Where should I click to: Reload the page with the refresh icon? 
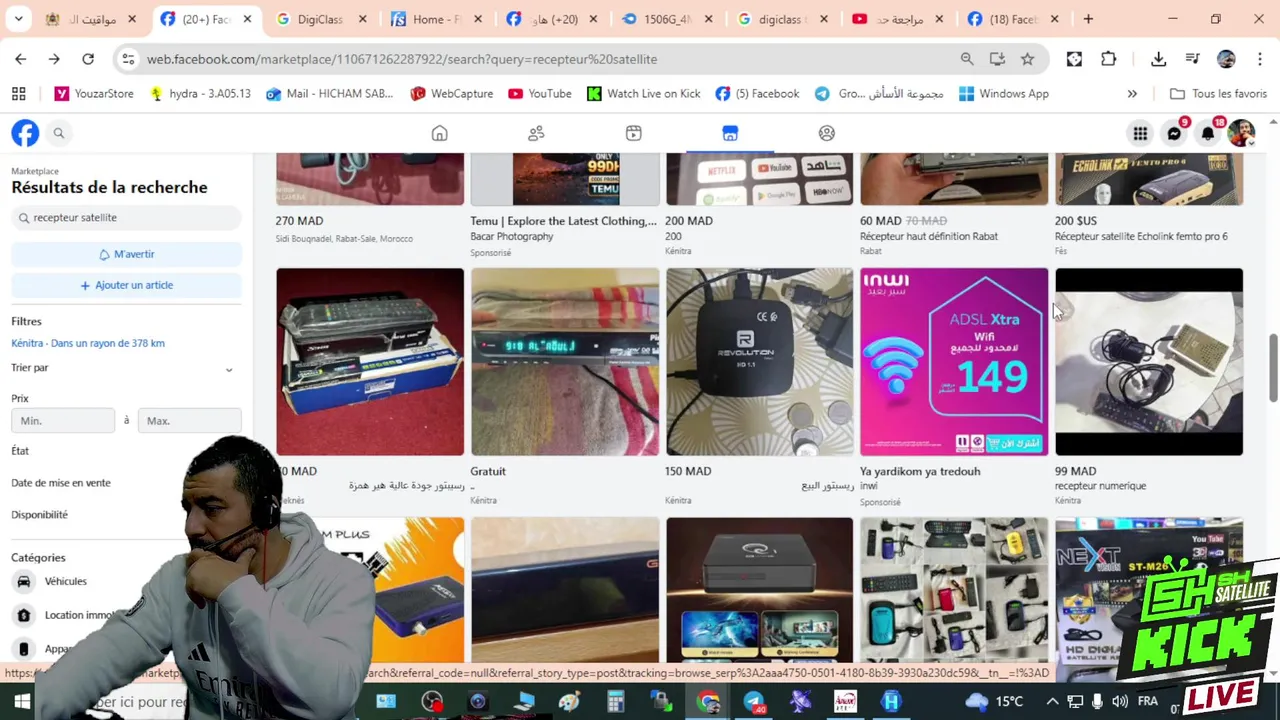tap(88, 59)
